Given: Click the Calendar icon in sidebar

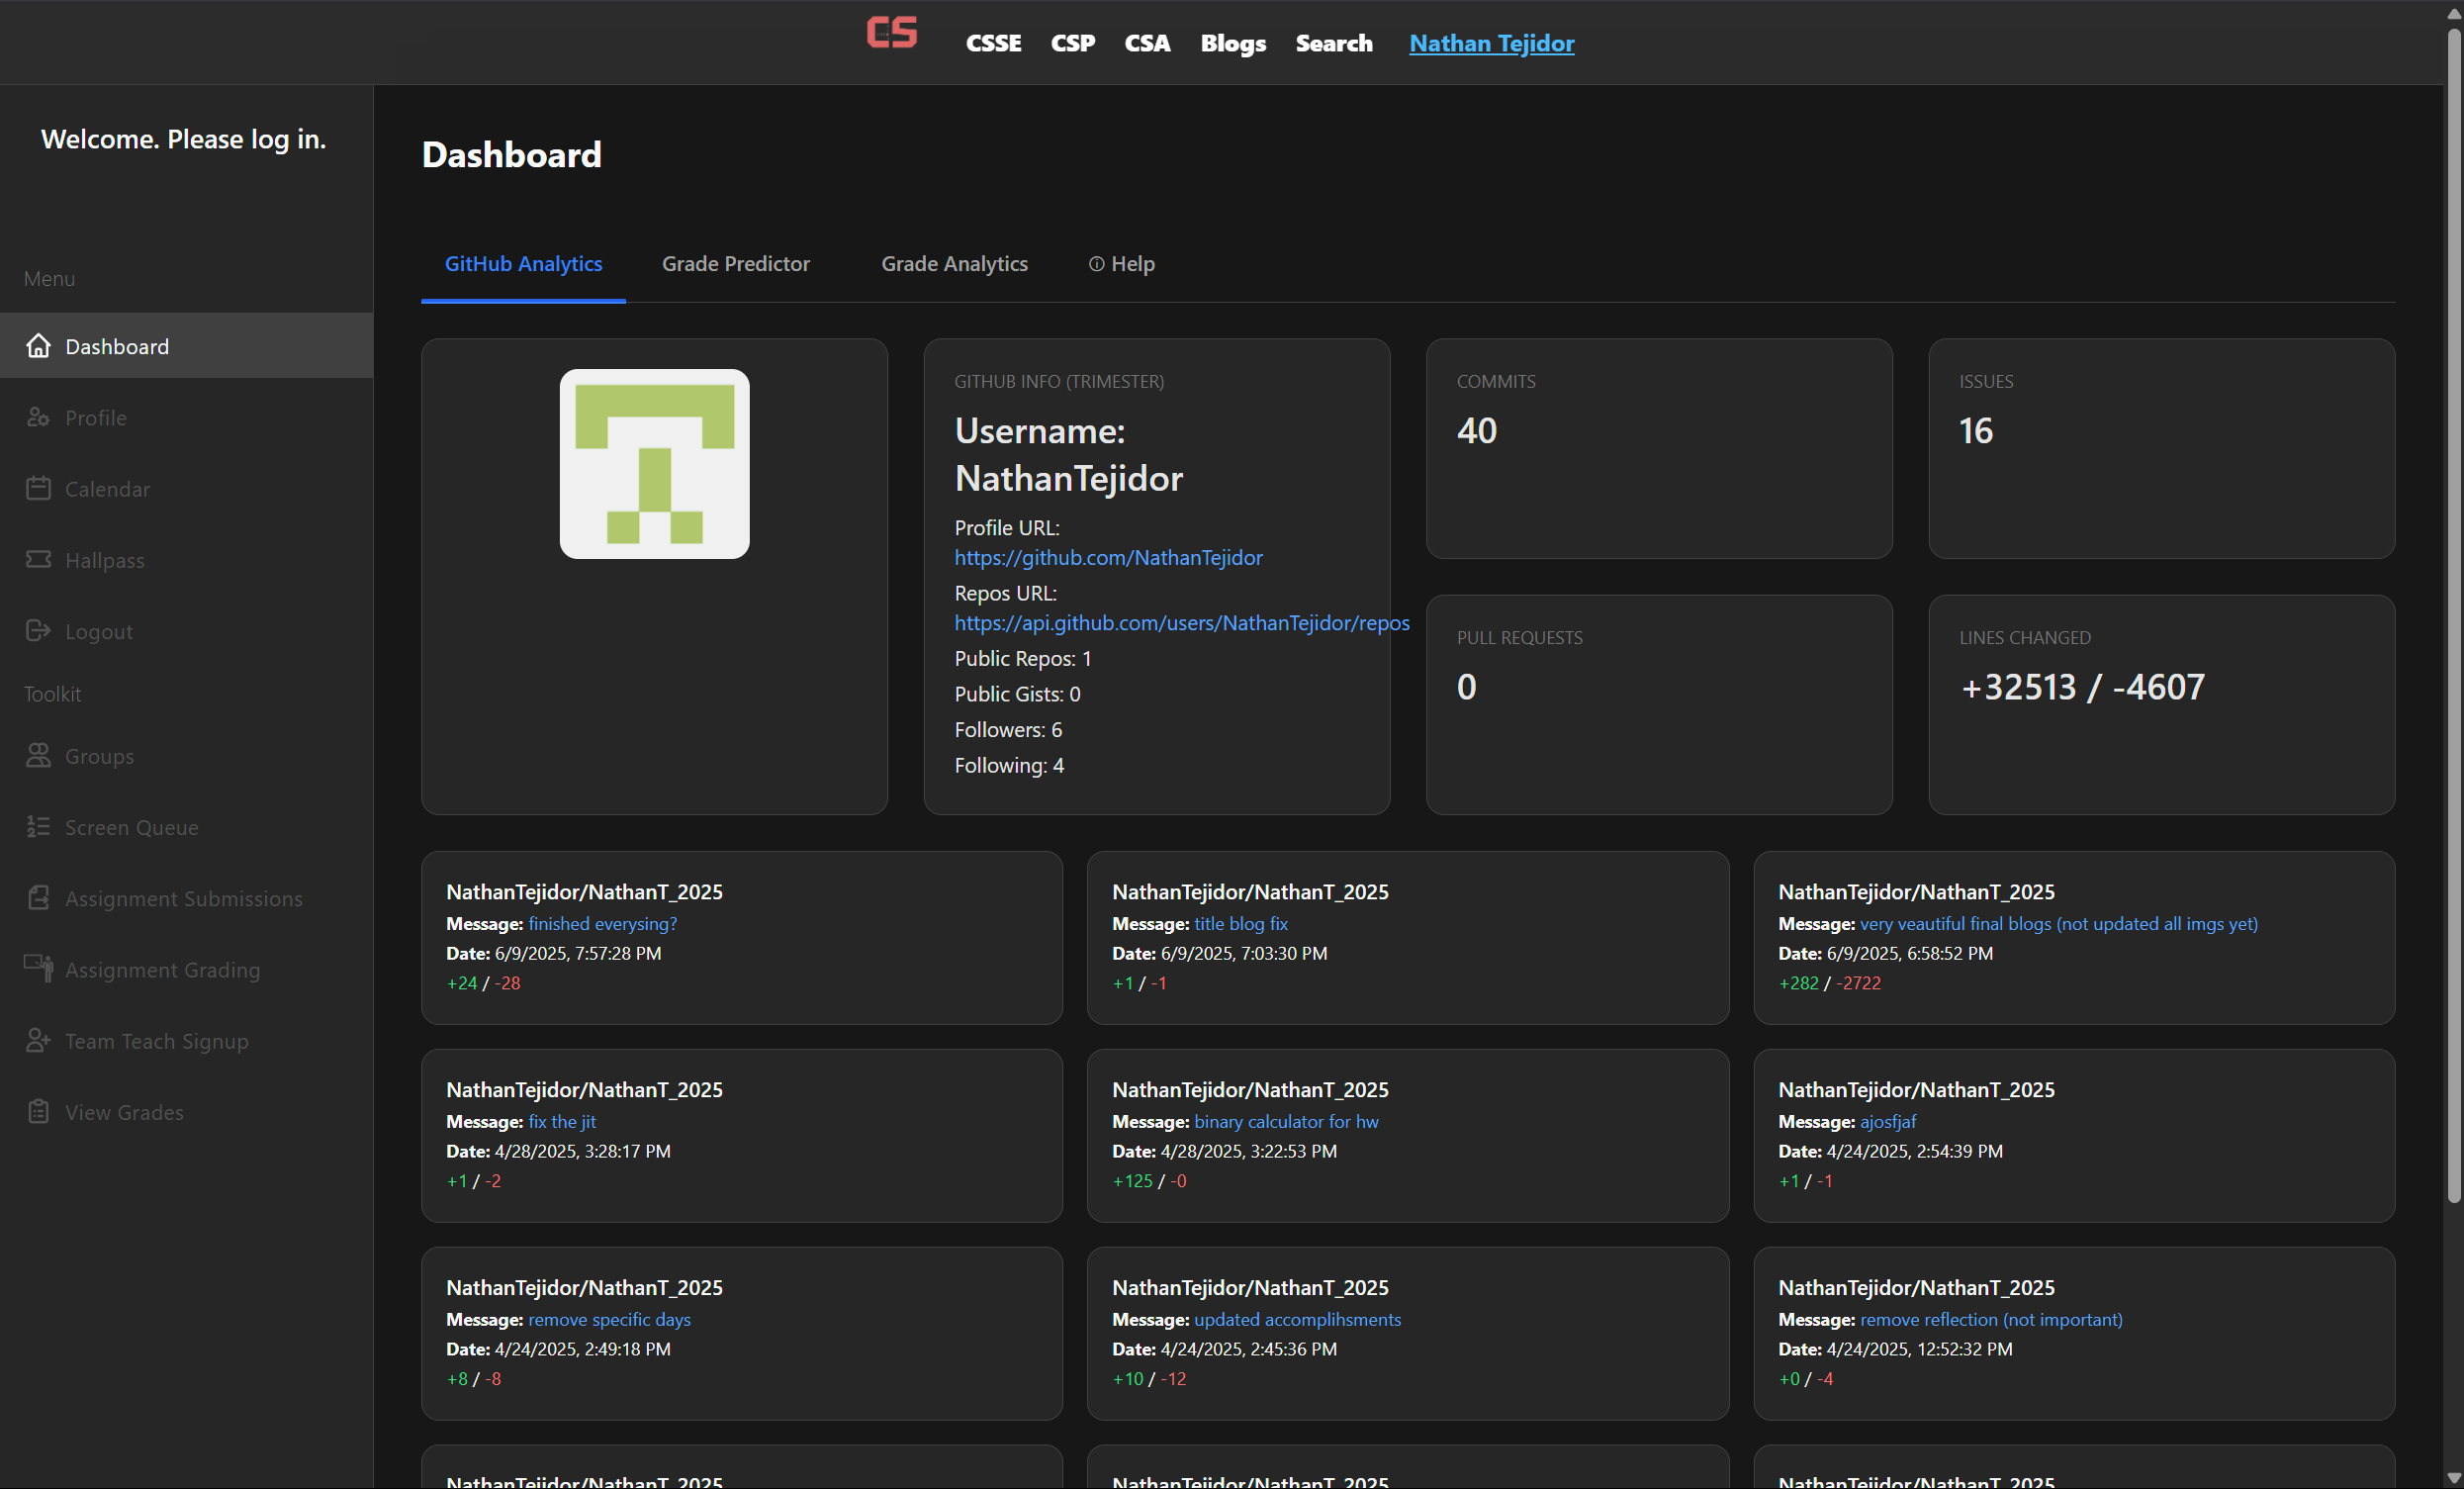Looking at the screenshot, I should coord(38,488).
